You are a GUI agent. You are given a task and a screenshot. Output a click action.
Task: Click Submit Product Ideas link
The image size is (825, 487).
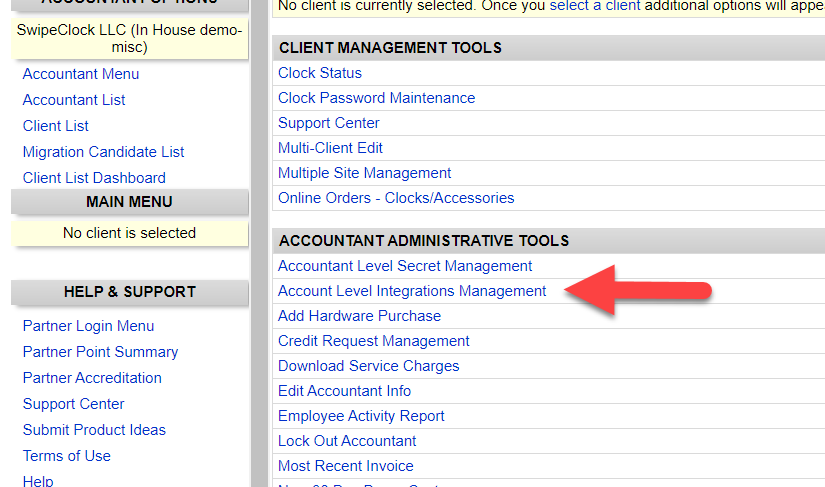tap(94, 430)
